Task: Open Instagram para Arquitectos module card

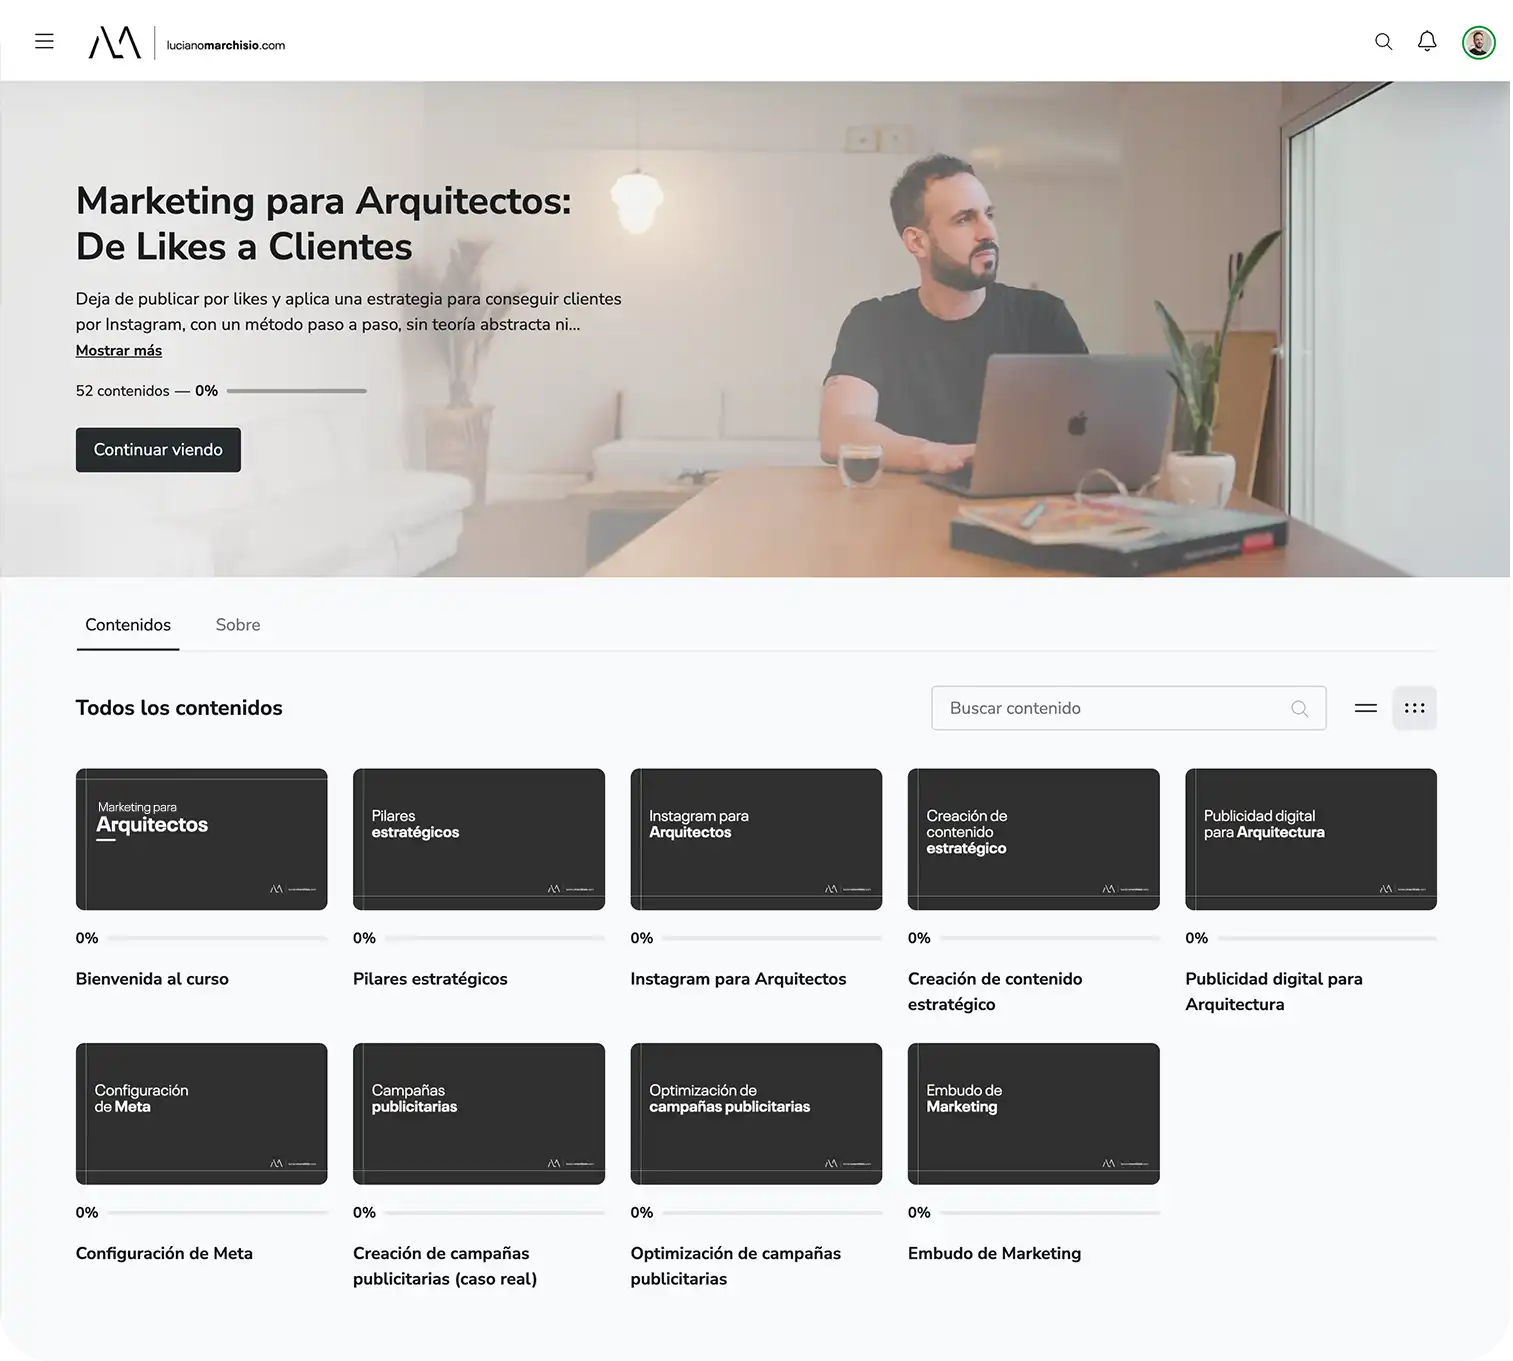Action: click(756, 839)
